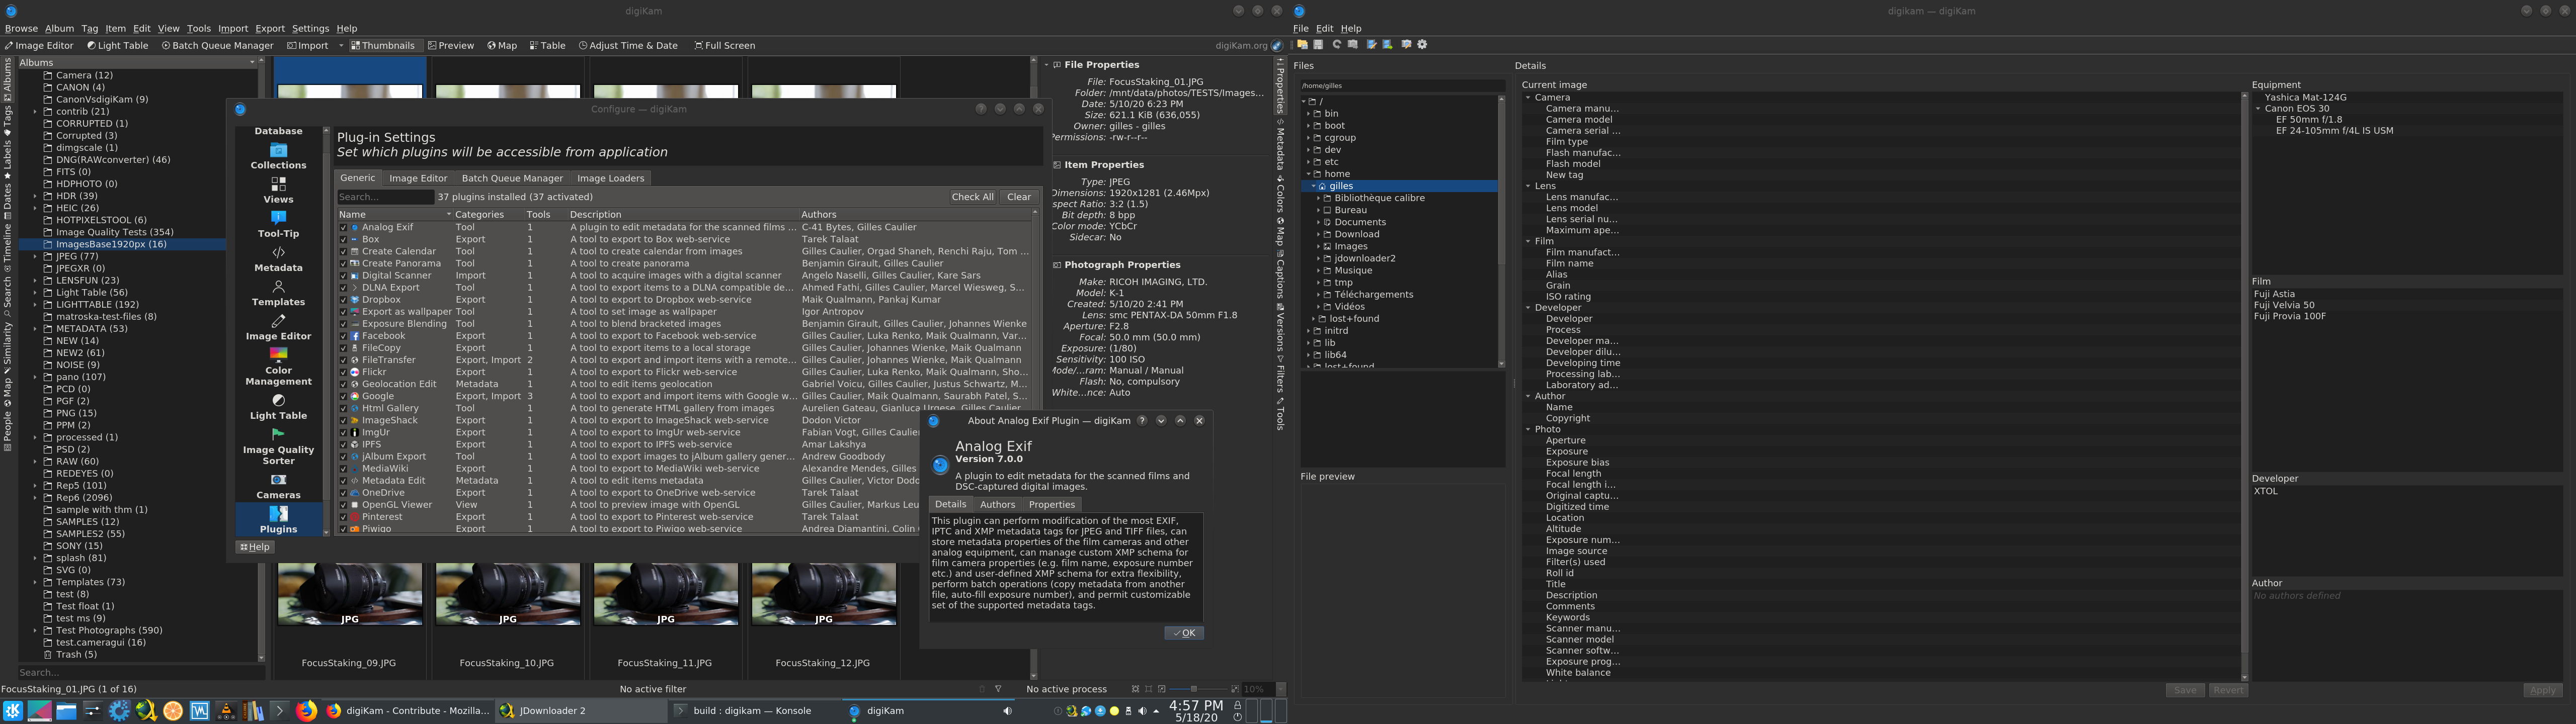Click the Save icon in Analog Exif toolbar
This screenshot has height=724, width=2576.
1318,44
